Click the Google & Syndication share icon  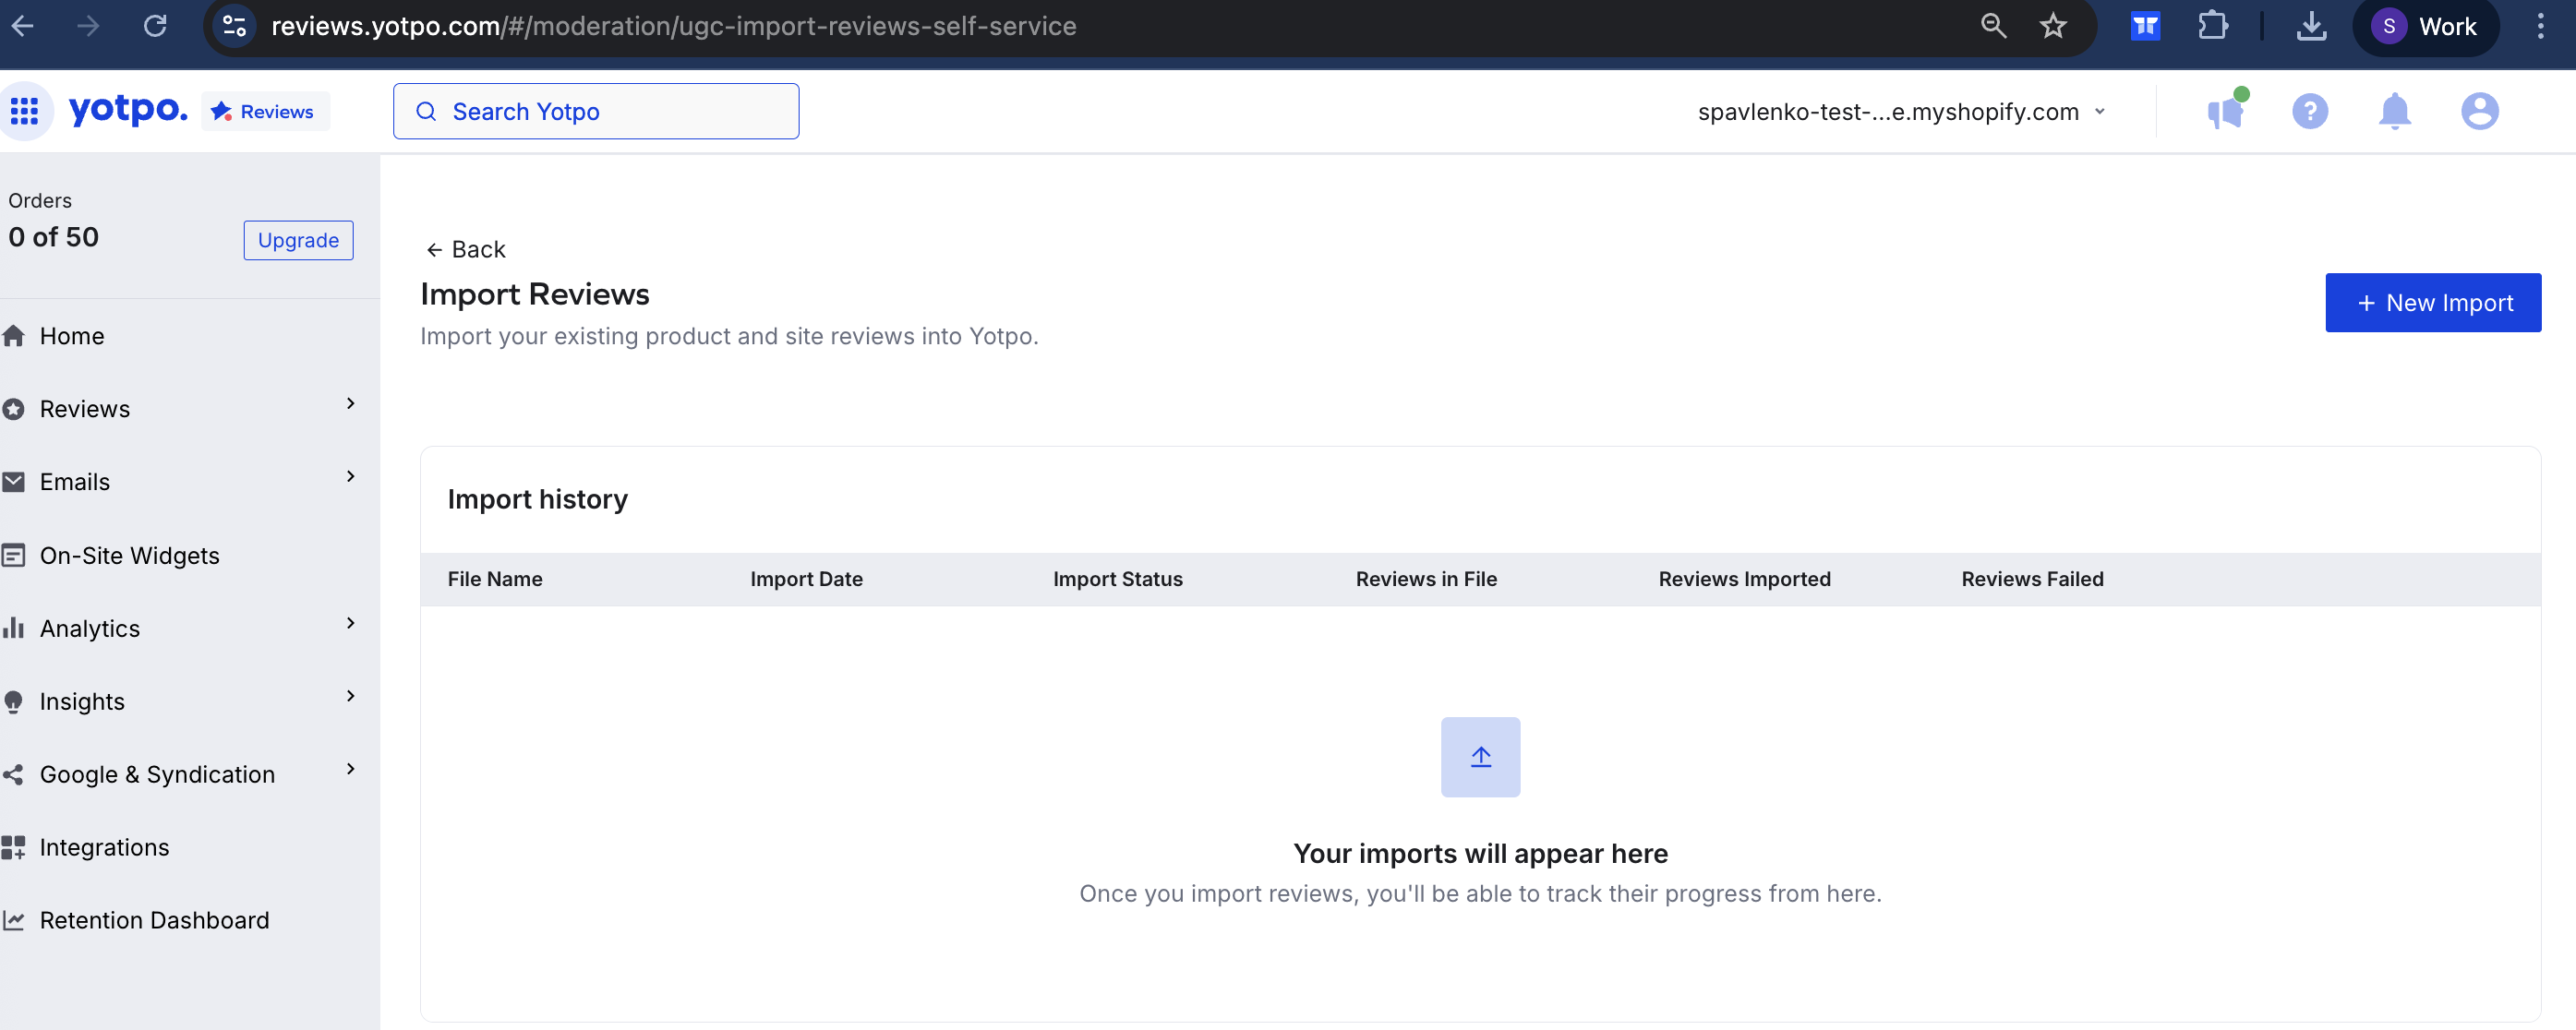14,774
